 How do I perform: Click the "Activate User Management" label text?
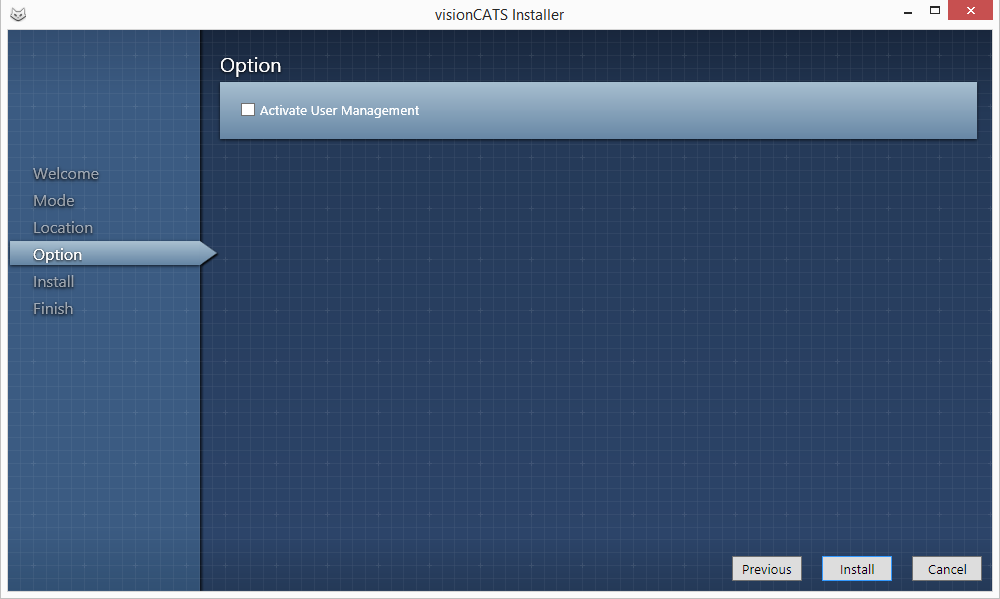[339, 110]
